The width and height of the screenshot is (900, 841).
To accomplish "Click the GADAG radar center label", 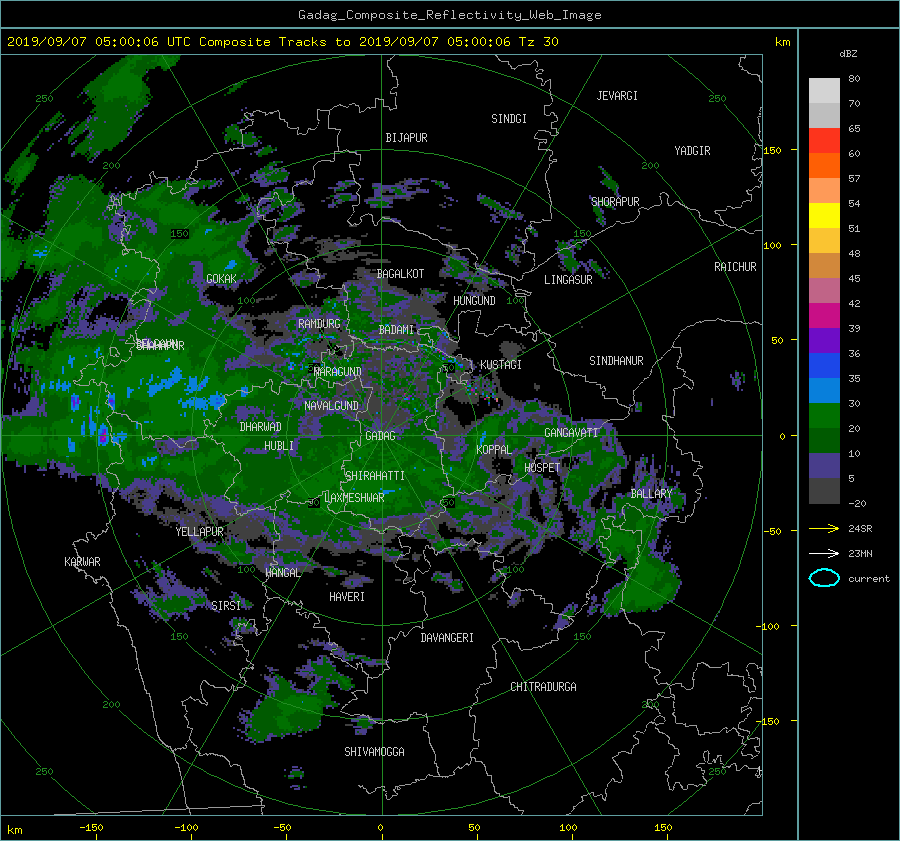I will click(380, 436).
